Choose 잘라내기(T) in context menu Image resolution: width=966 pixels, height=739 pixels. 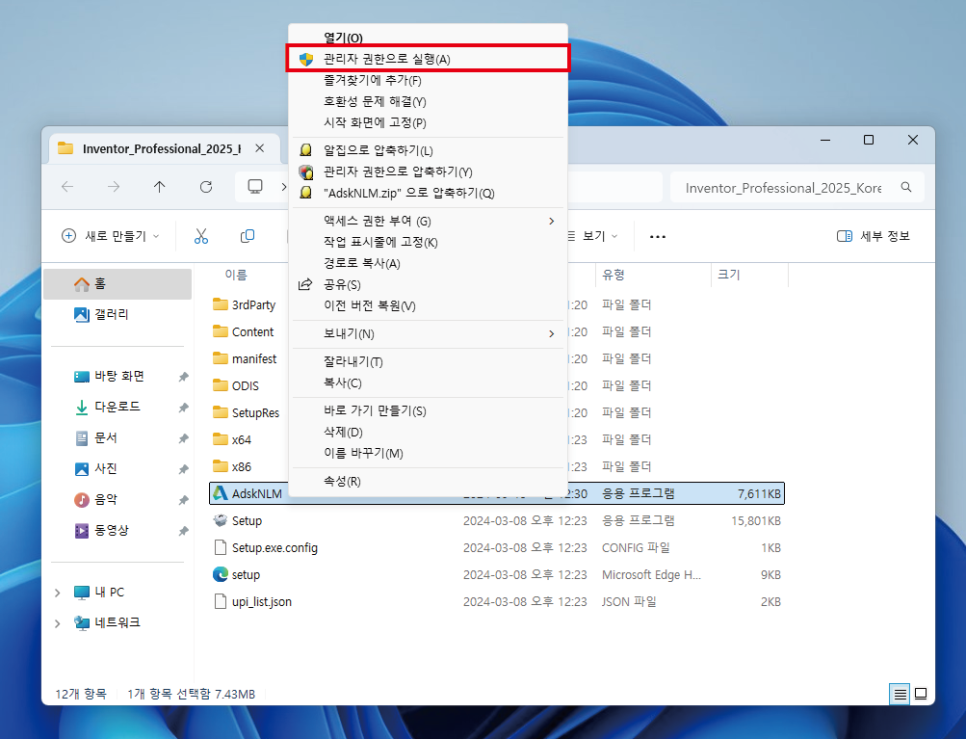pos(428,361)
